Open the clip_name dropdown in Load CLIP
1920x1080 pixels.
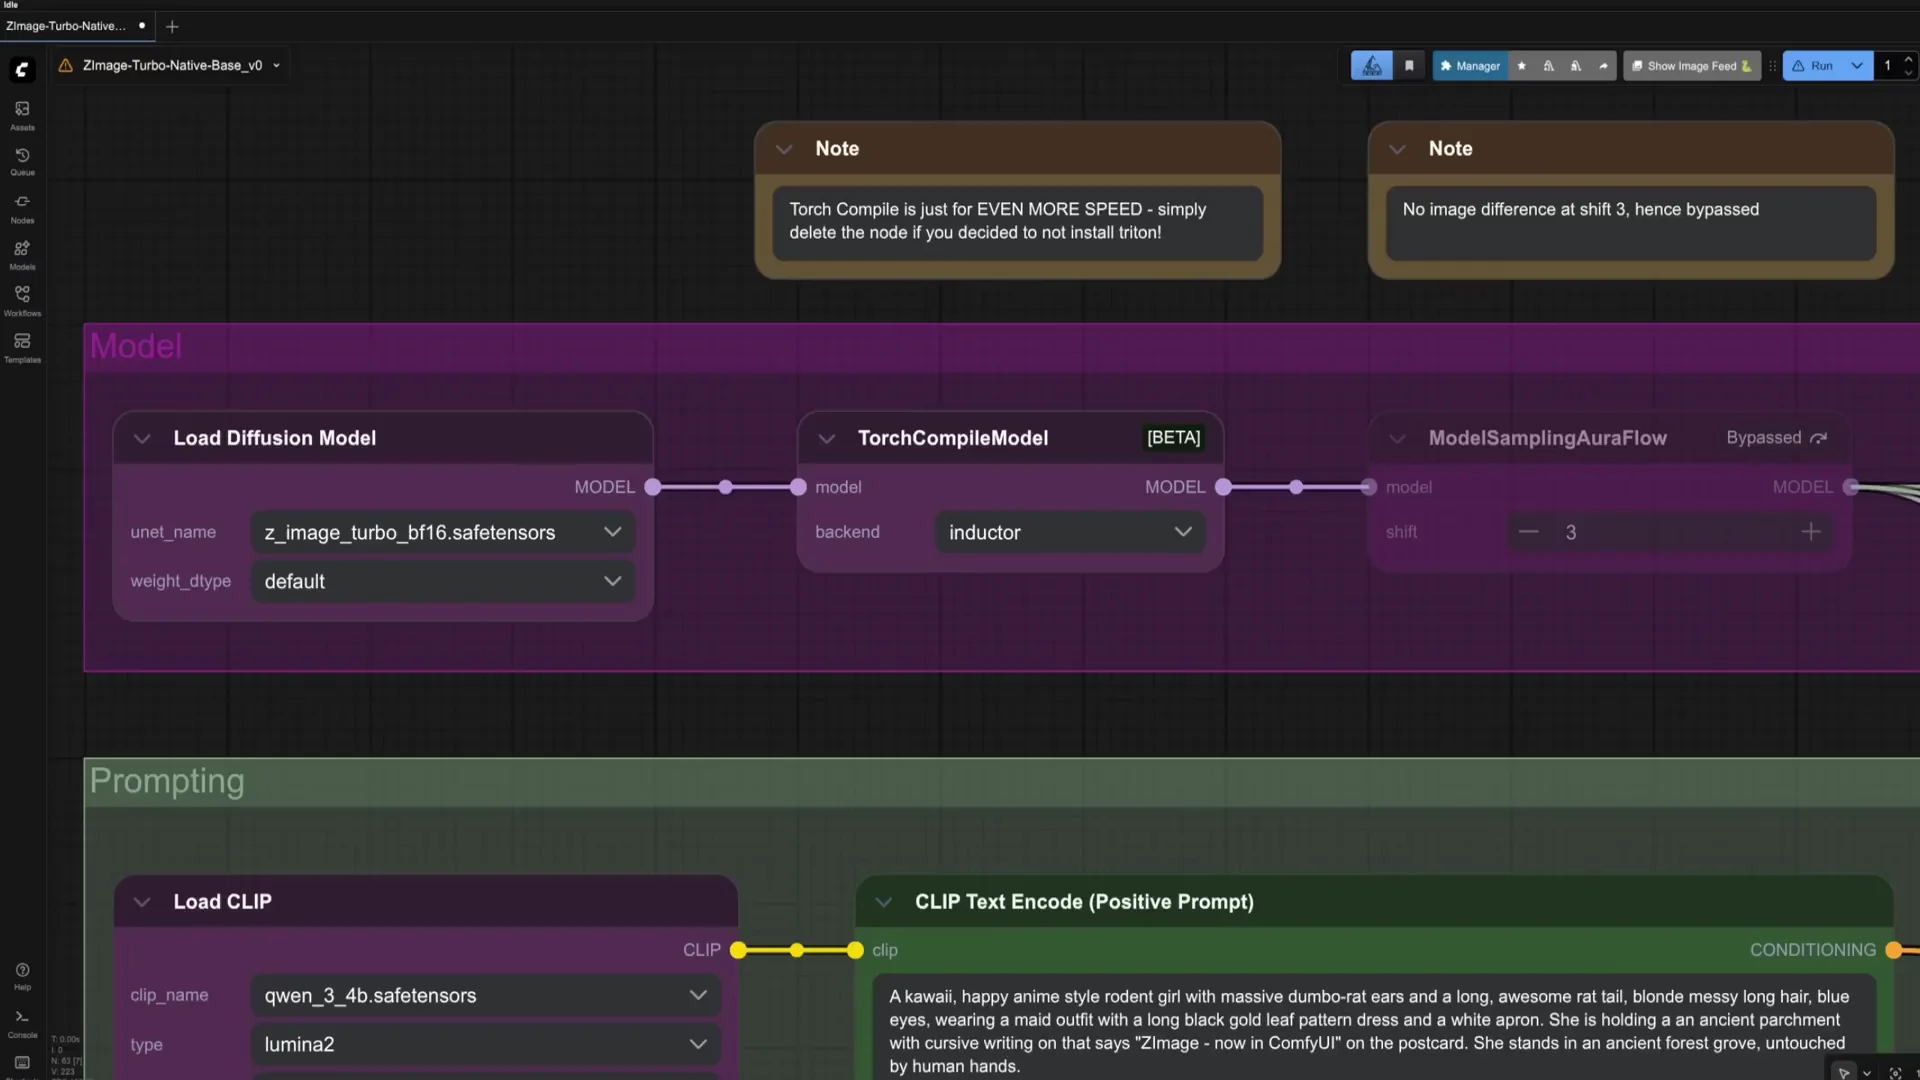[485, 995]
